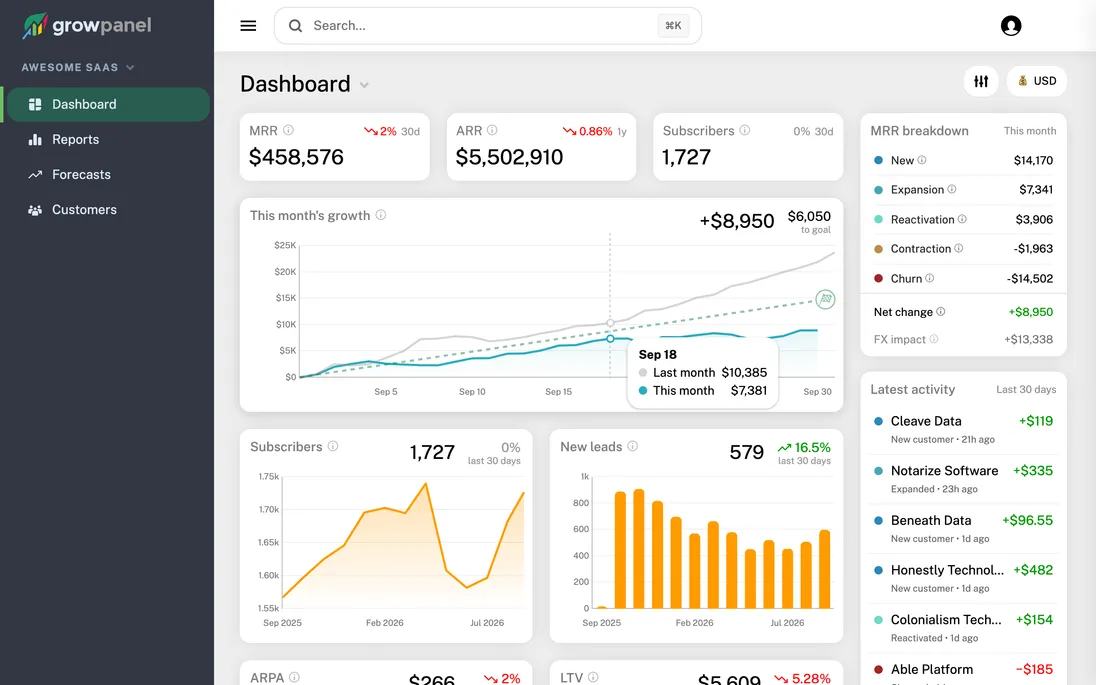Click the This month label in MRR breakdown
This screenshot has width=1096, height=685.
pos(1030,131)
